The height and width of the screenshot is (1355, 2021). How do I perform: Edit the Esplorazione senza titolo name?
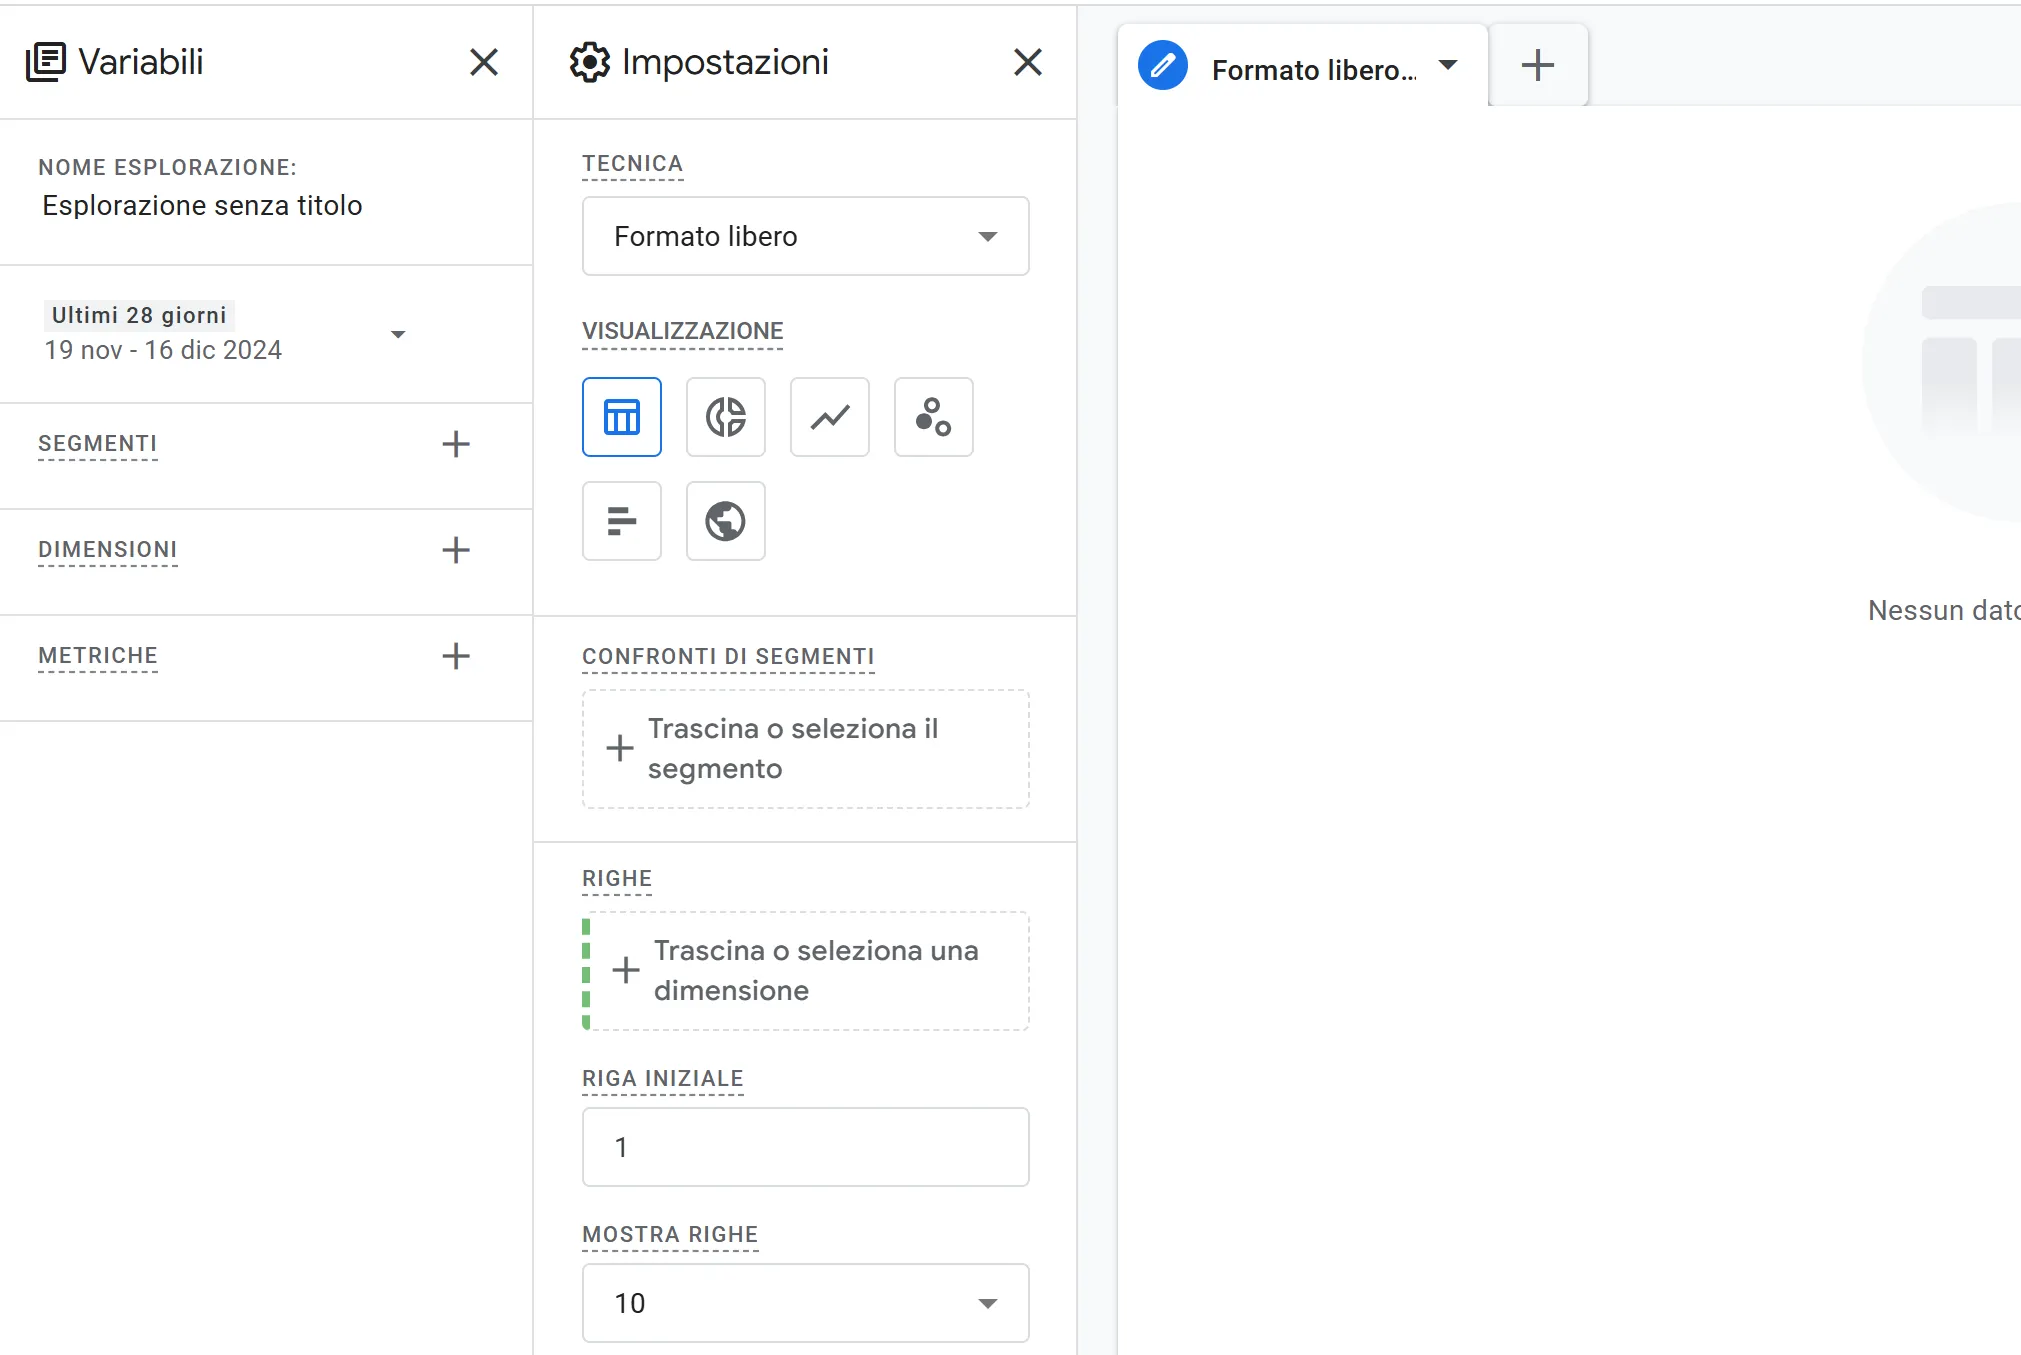[x=202, y=206]
